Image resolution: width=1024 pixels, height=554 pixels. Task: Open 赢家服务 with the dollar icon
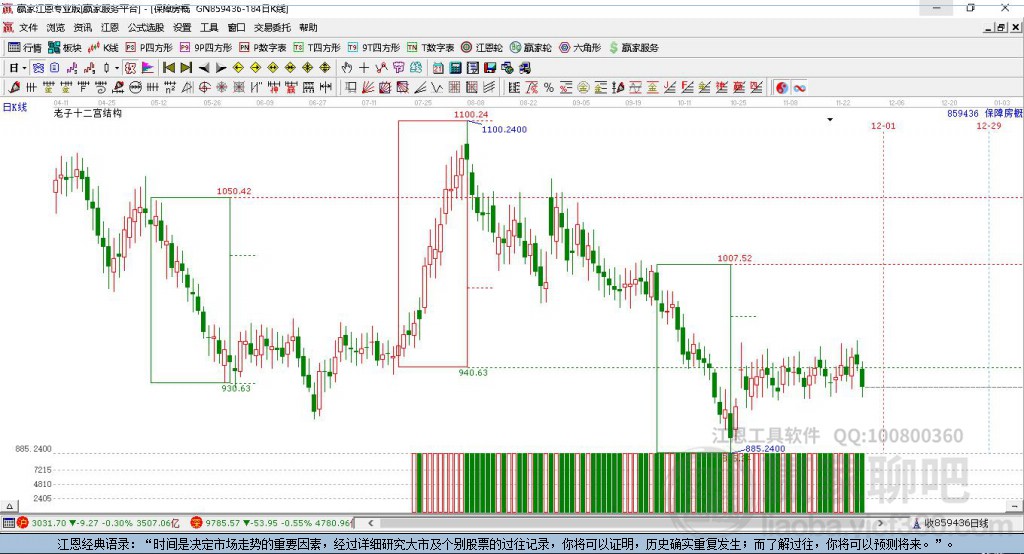(x=633, y=48)
